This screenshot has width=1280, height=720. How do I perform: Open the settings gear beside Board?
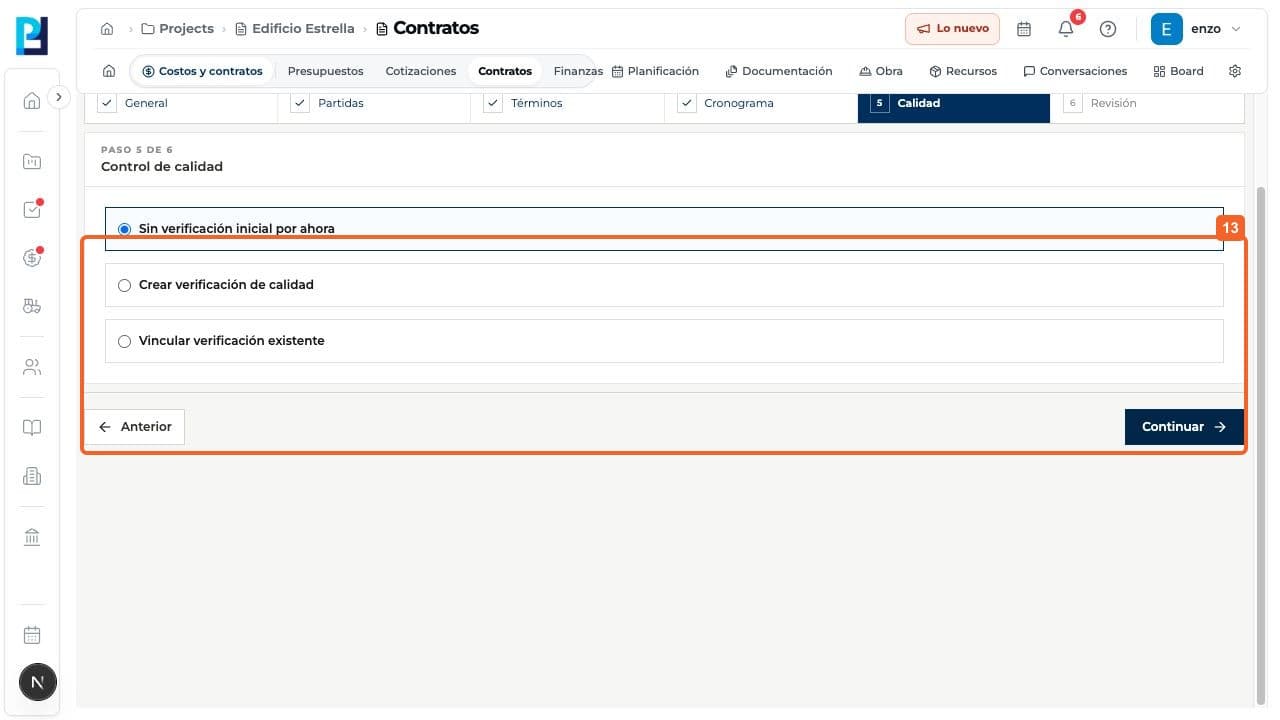tap(1235, 71)
